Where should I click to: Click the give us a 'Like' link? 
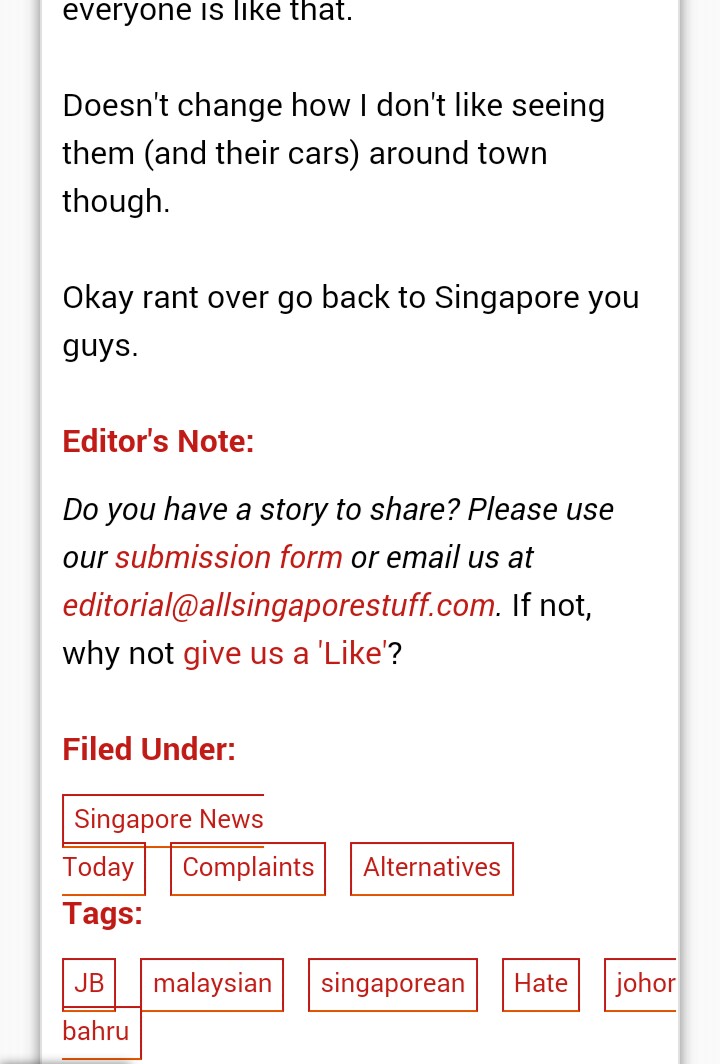coord(286,654)
